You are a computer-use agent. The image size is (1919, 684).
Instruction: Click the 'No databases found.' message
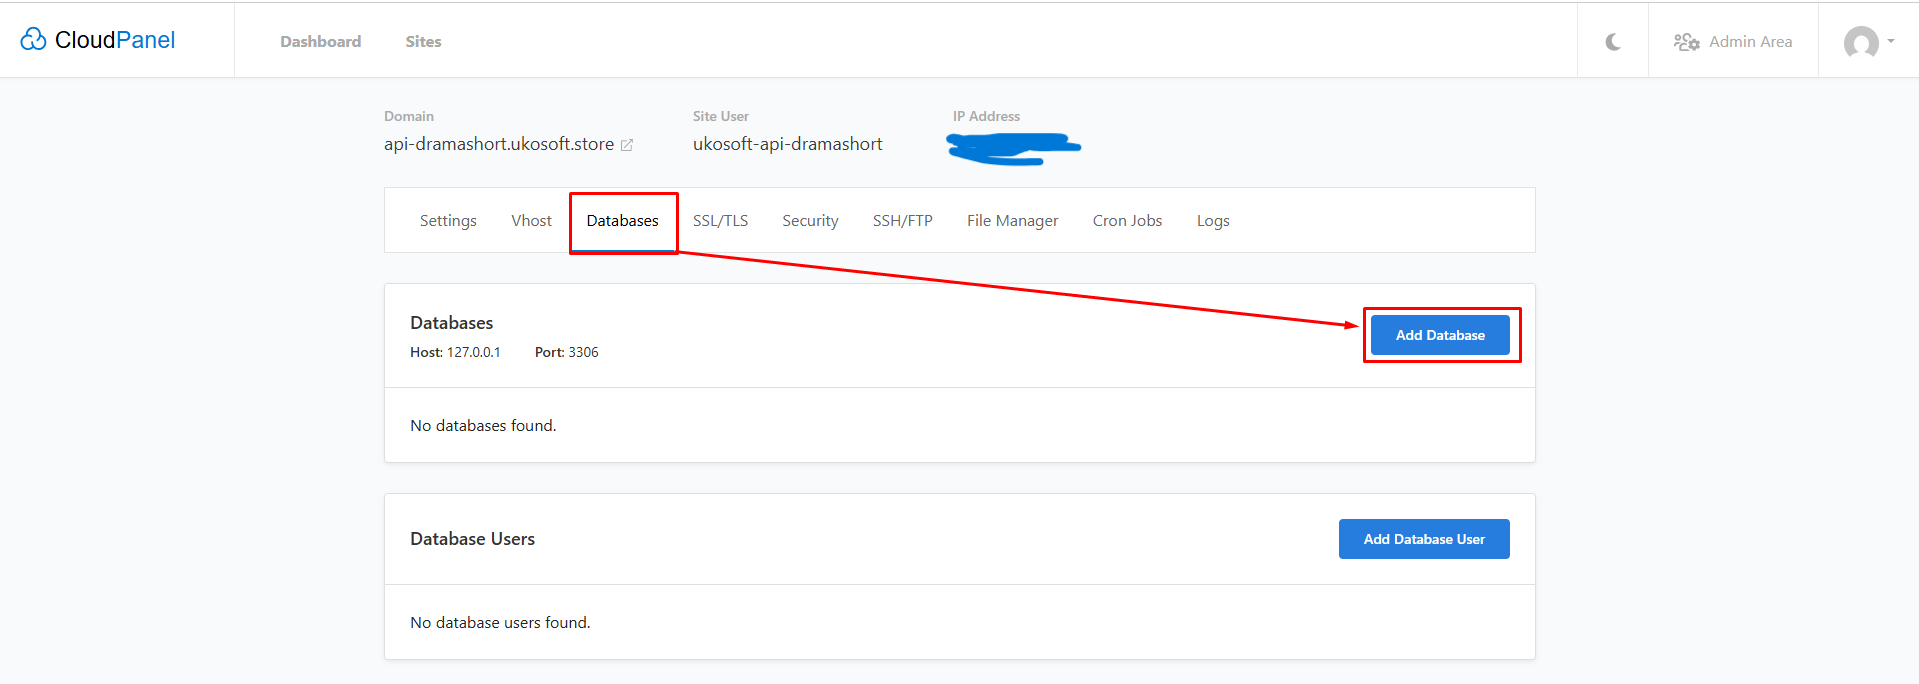coord(483,426)
